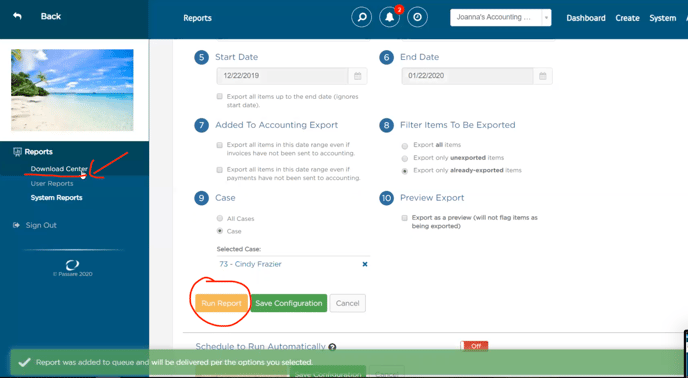
Task: Open End Date calendar icon
Action: coord(543,76)
